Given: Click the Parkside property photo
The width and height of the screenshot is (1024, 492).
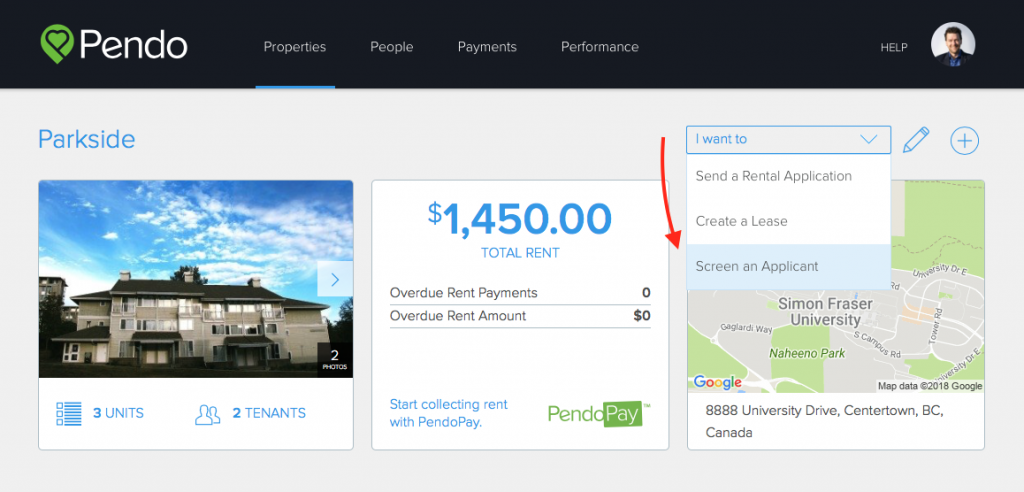Looking at the screenshot, I should 196,279.
